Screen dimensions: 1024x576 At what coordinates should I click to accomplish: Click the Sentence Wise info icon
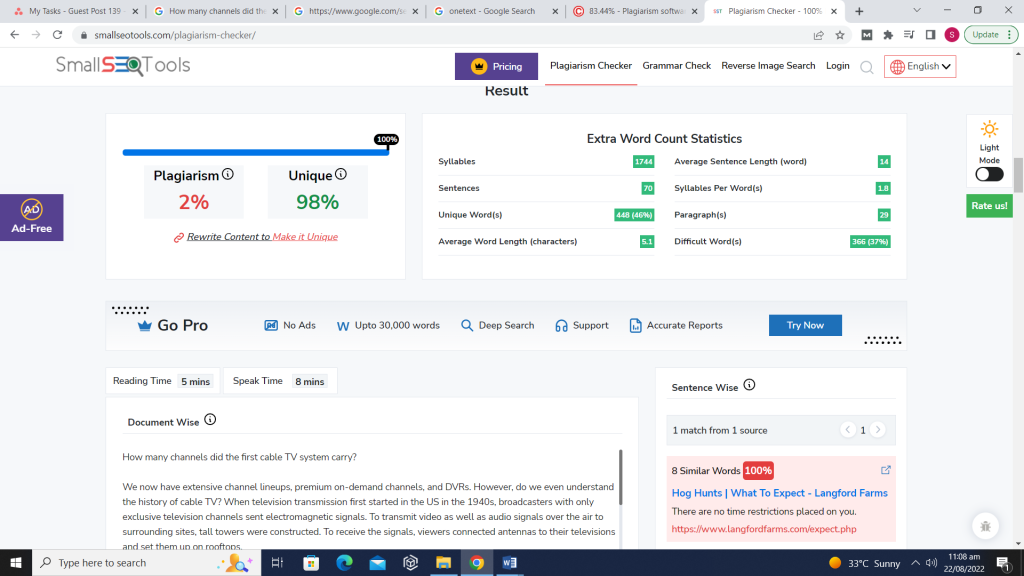(x=749, y=386)
